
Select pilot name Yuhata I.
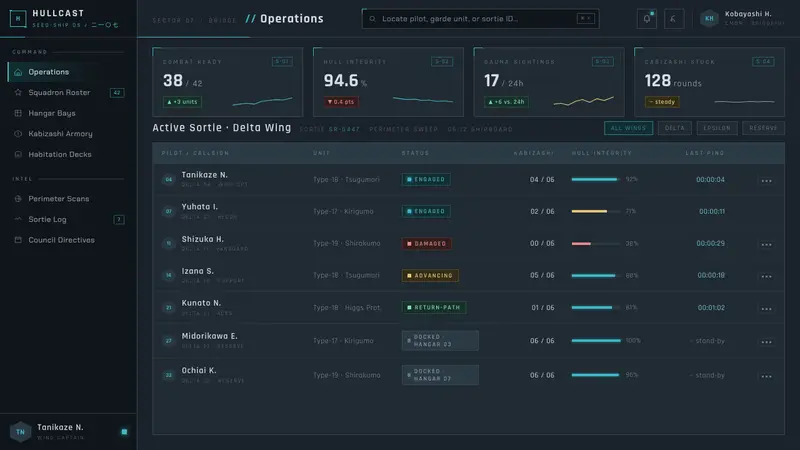click(x=199, y=207)
